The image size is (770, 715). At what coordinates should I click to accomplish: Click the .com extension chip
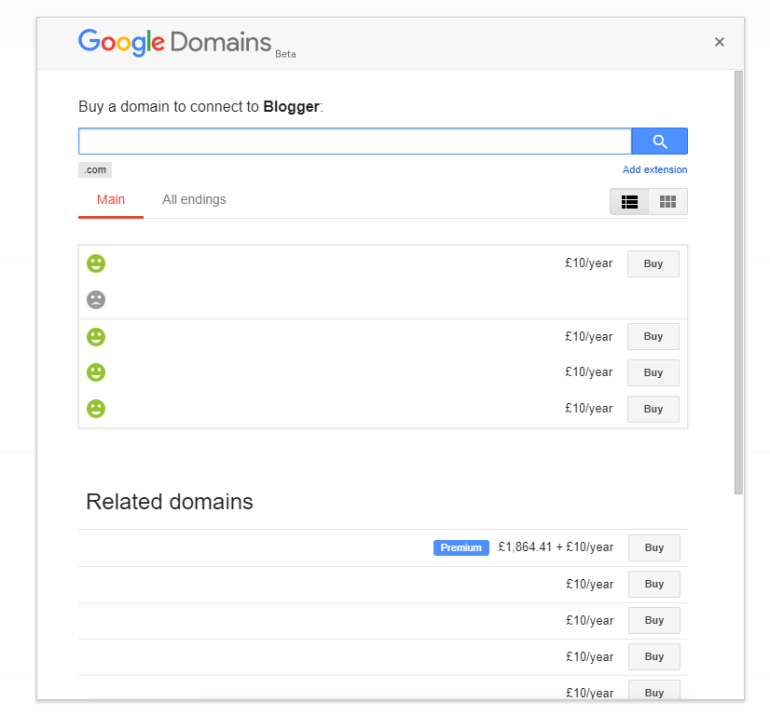(x=95, y=170)
